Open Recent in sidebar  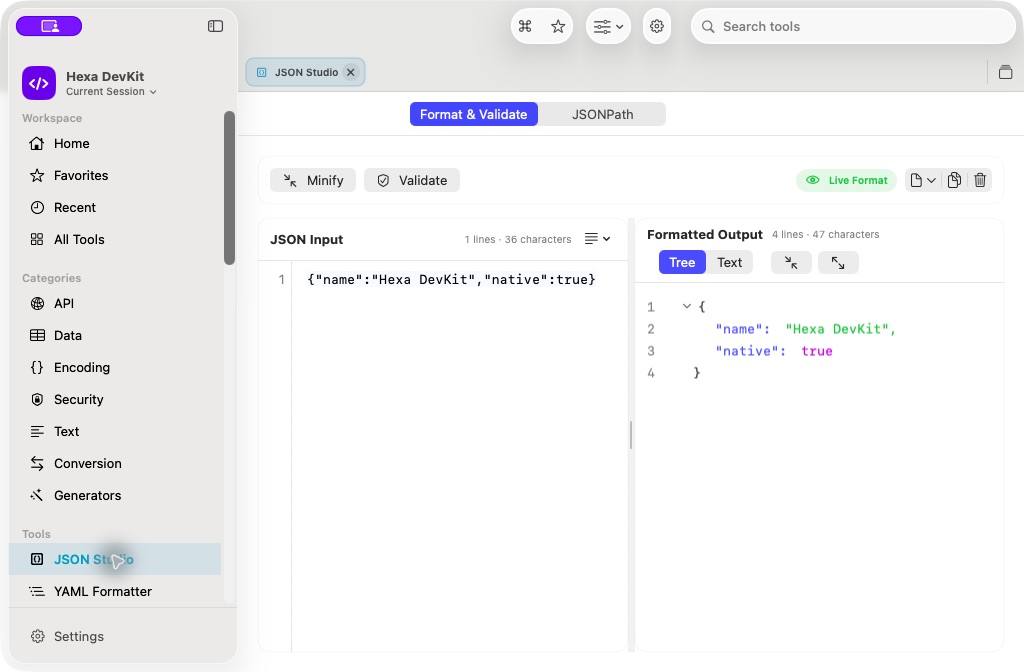115,208
